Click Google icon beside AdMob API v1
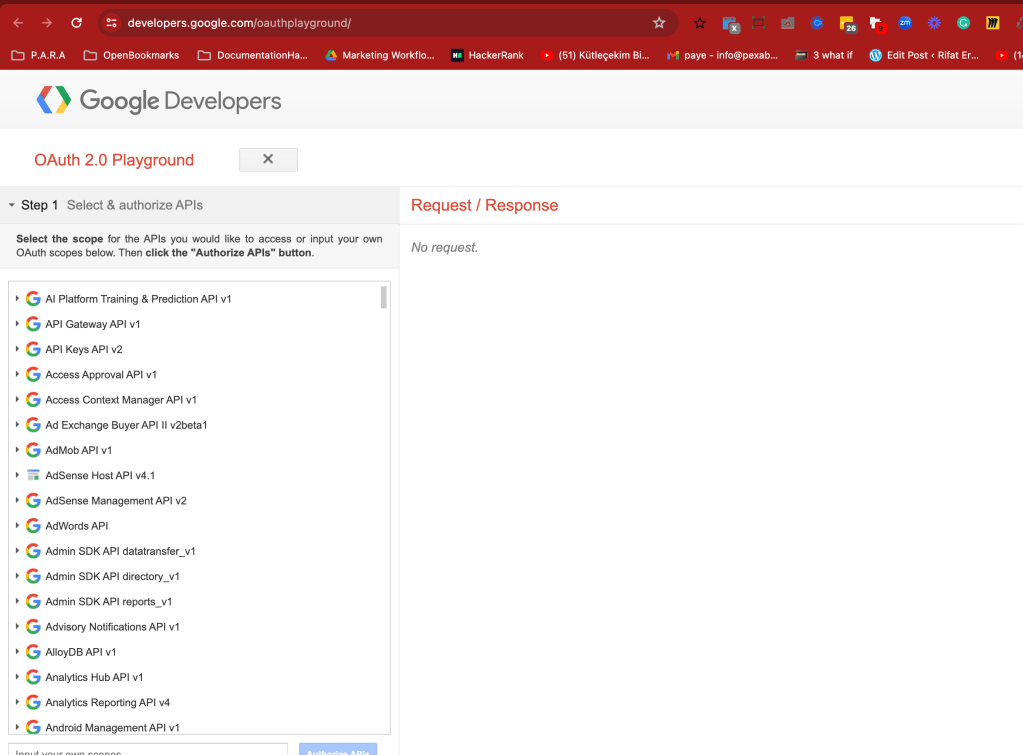Screen dimensions: 1023x755 point(33,450)
